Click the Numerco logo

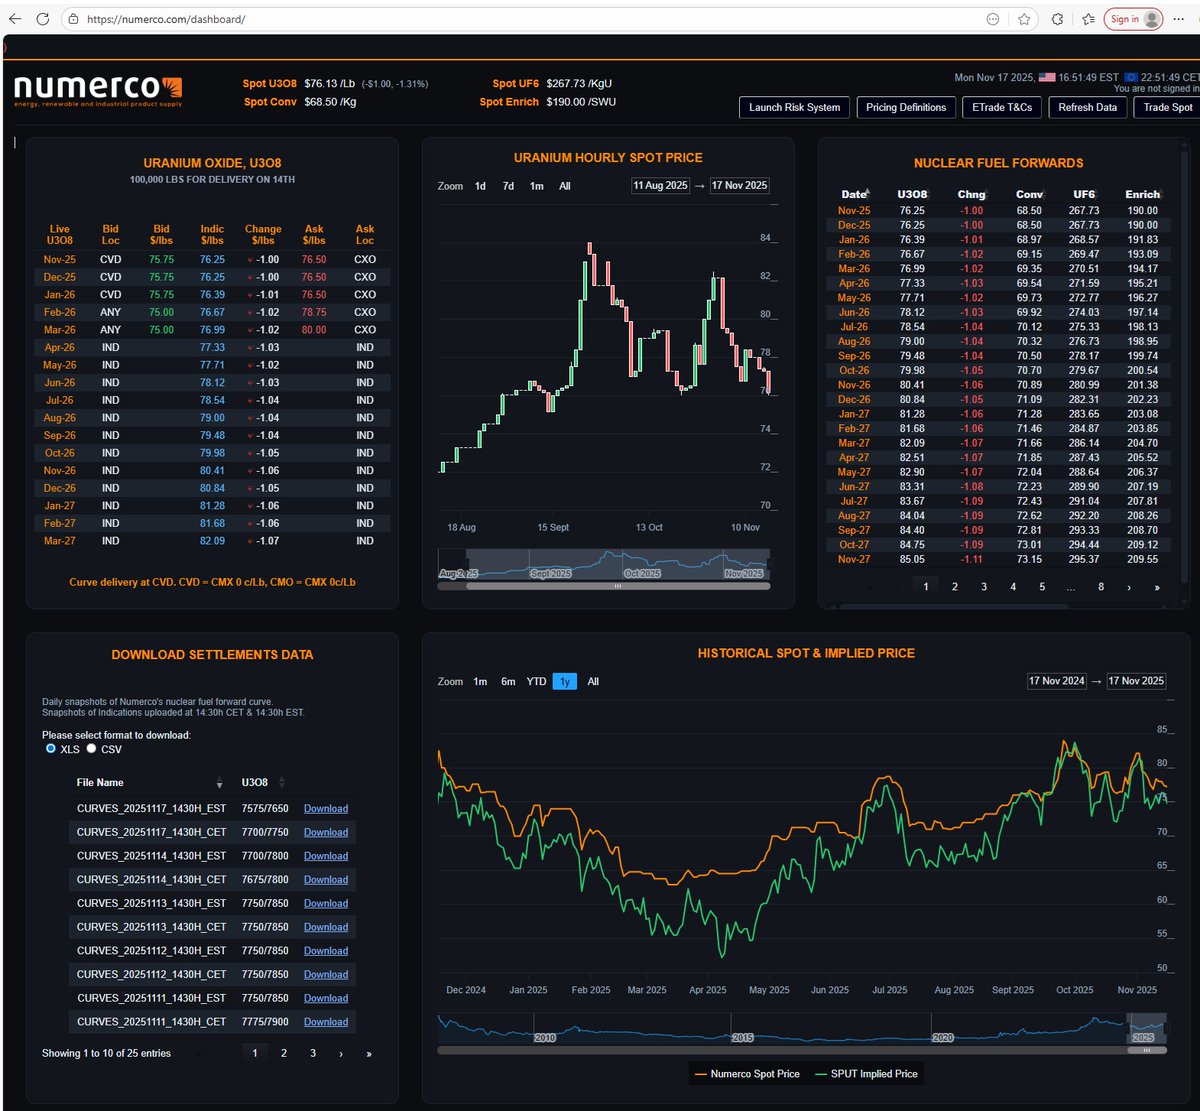[x=98, y=90]
